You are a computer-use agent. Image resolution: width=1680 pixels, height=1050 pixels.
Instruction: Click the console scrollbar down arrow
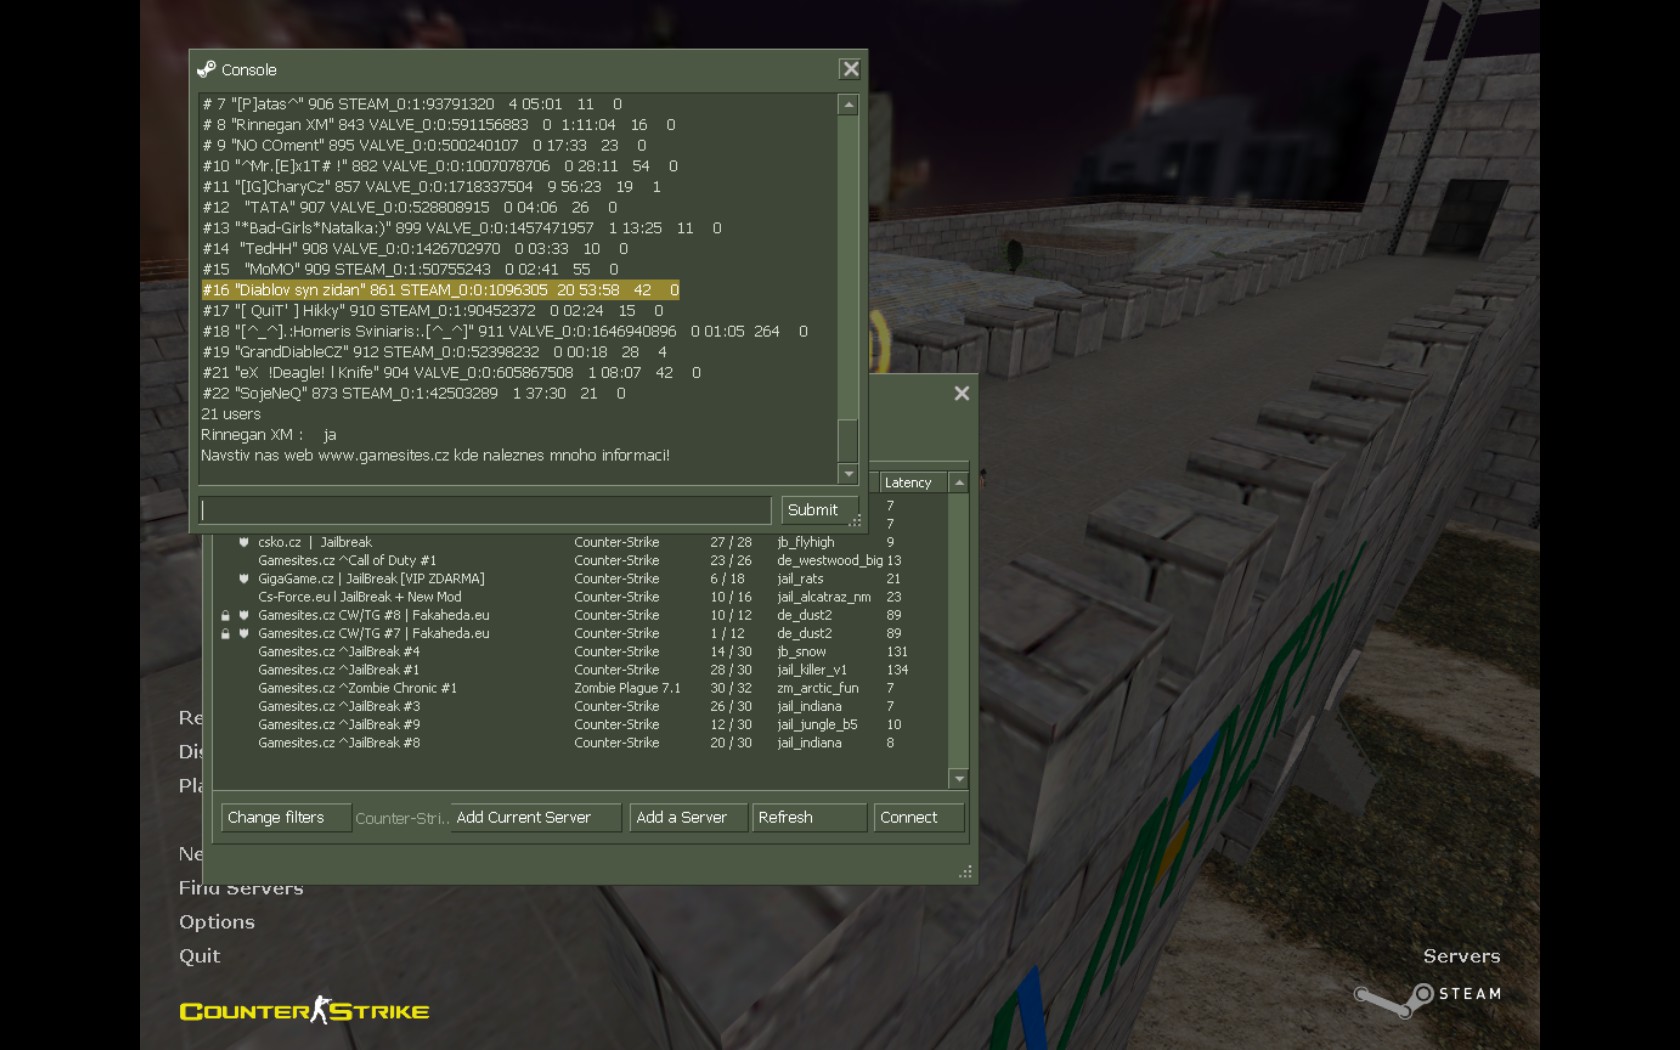coord(848,474)
